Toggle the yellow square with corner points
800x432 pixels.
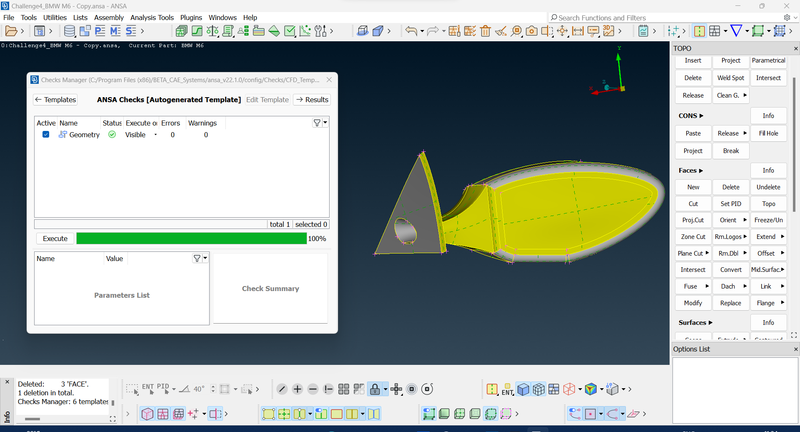[268, 414]
